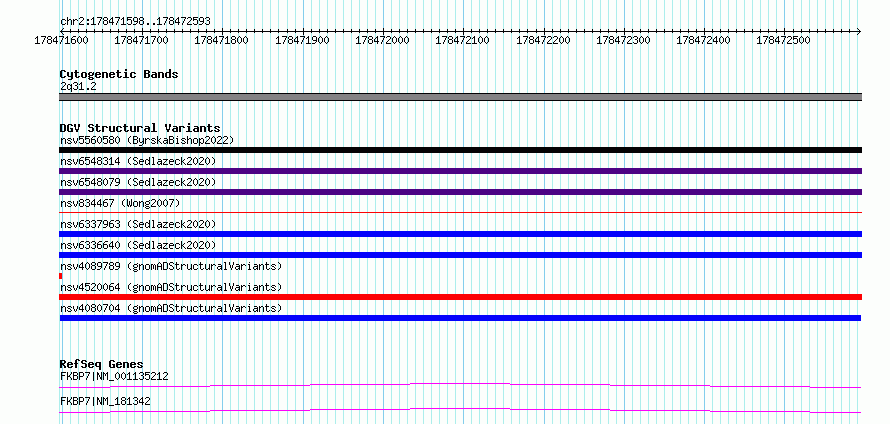
Task: Open FKBP7|NM_001135212 transcript label
Action: point(114,376)
